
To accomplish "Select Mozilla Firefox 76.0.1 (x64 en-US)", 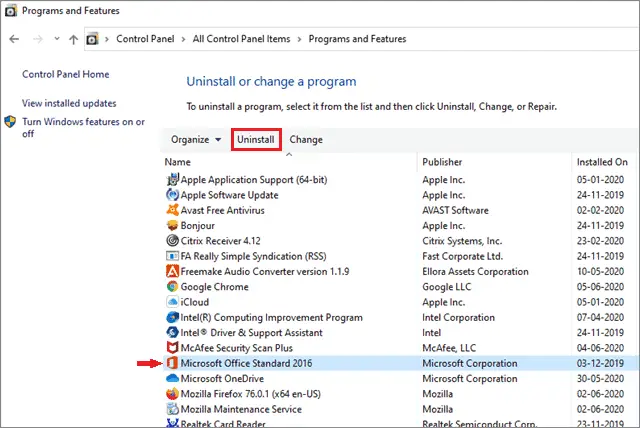I will [x=400, y=394].
